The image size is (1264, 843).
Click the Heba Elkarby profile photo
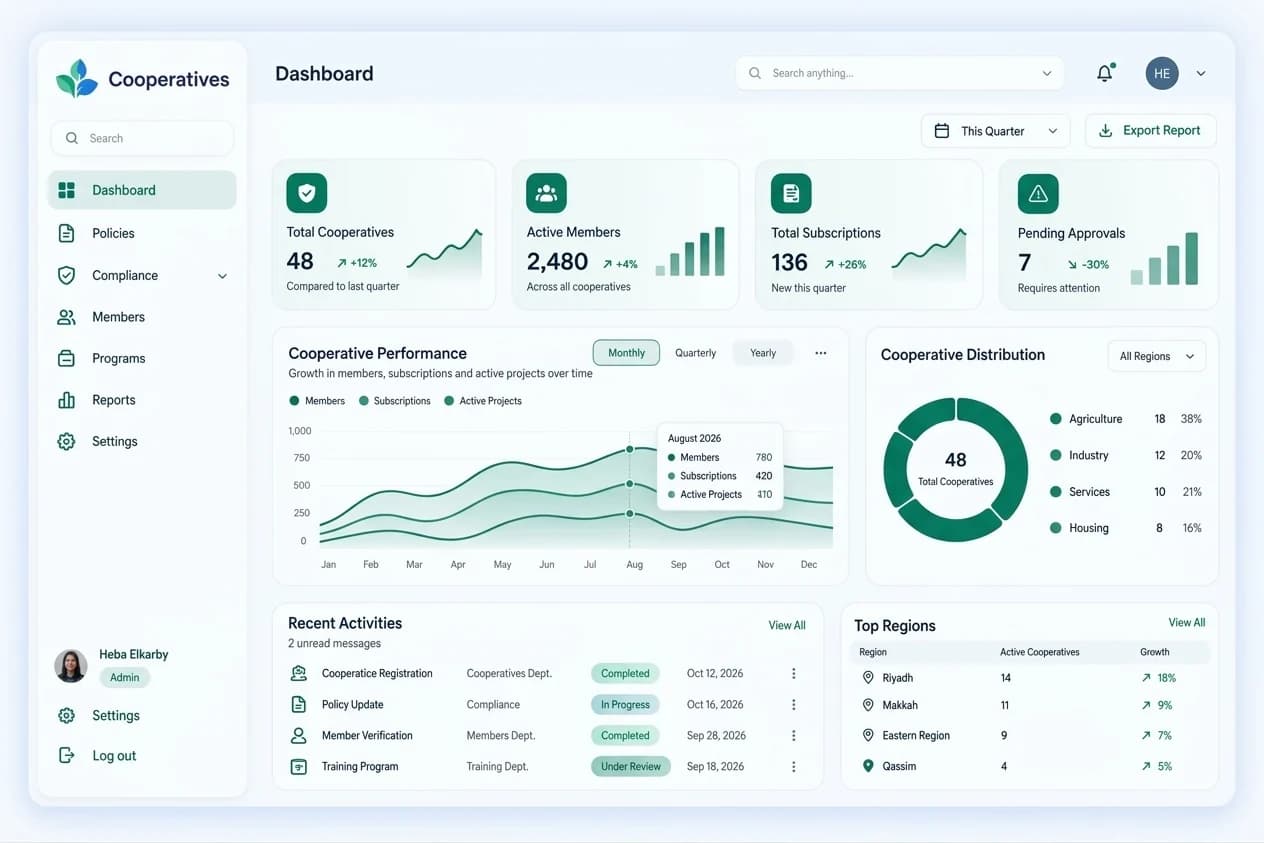click(71, 666)
